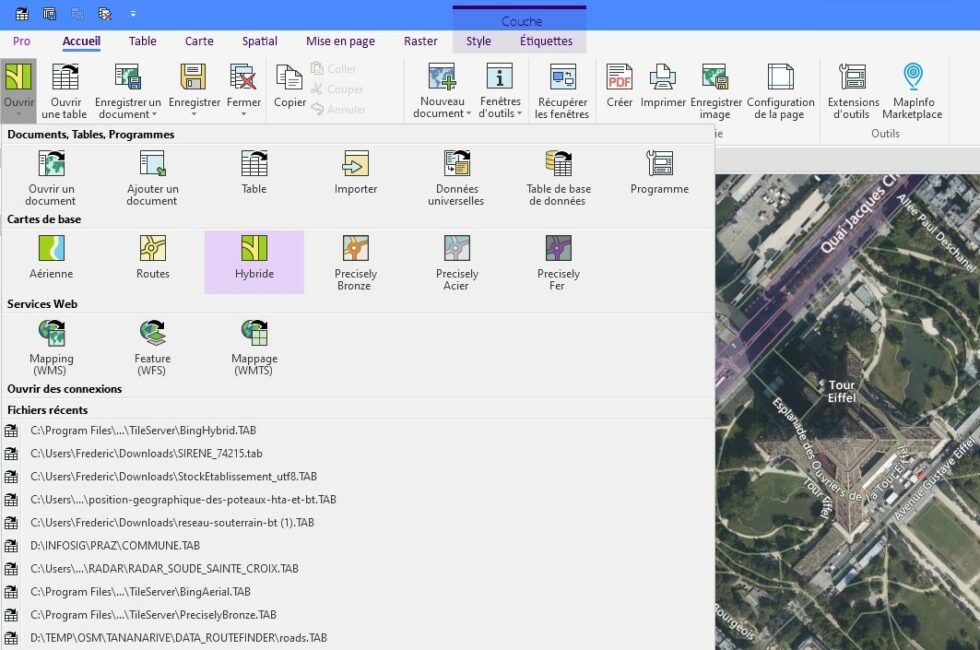The height and width of the screenshot is (650, 980).
Task: Open the Hybride base map
Action: coord(254,260)
